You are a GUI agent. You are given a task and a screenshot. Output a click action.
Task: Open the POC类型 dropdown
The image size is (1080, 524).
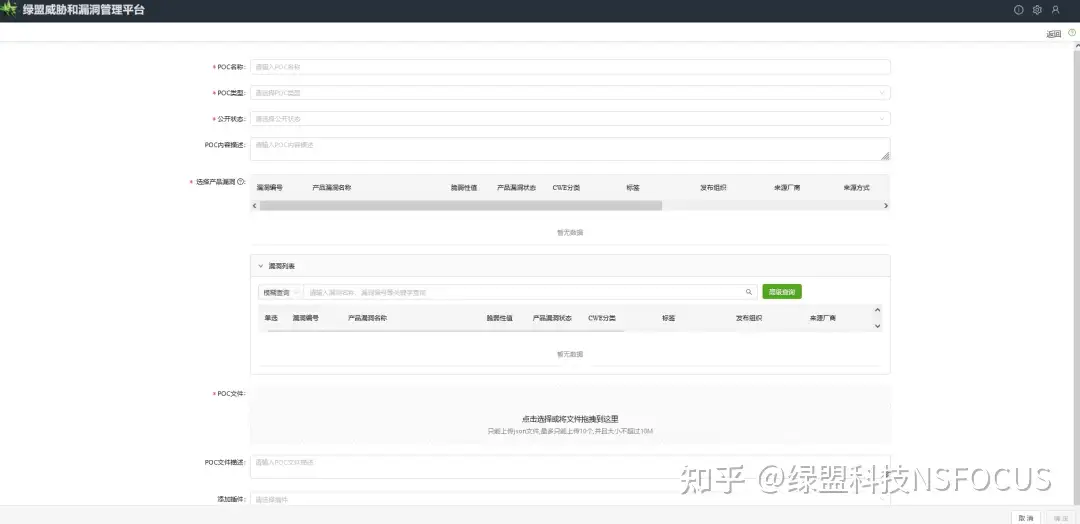569,93
